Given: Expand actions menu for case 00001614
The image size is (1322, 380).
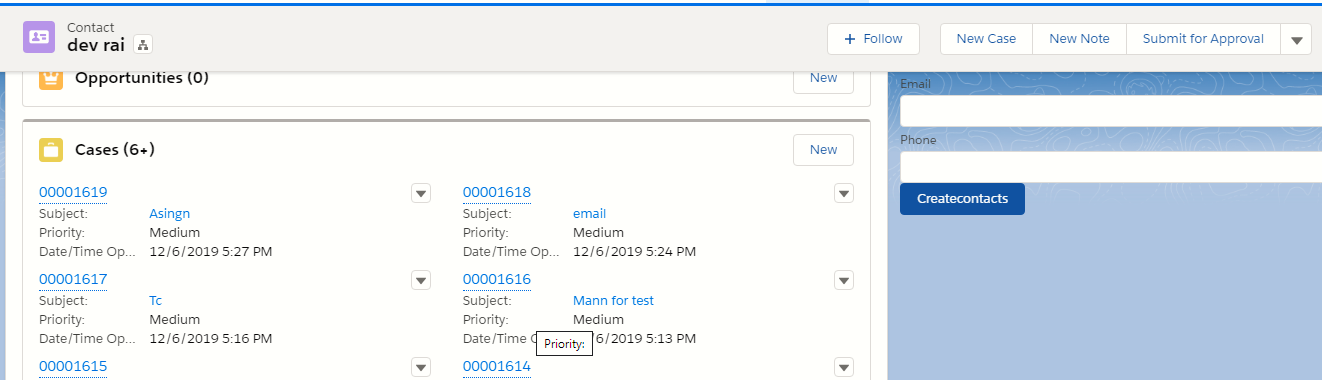Looking at the screenshot, I should pos(844,367).
